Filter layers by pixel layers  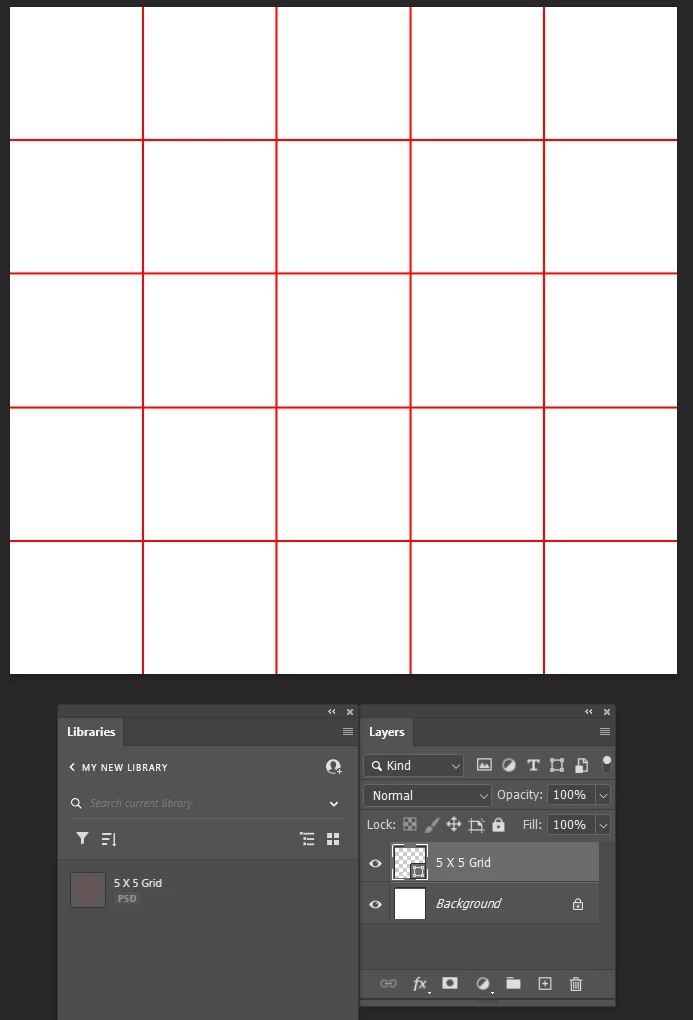[484, 765]
